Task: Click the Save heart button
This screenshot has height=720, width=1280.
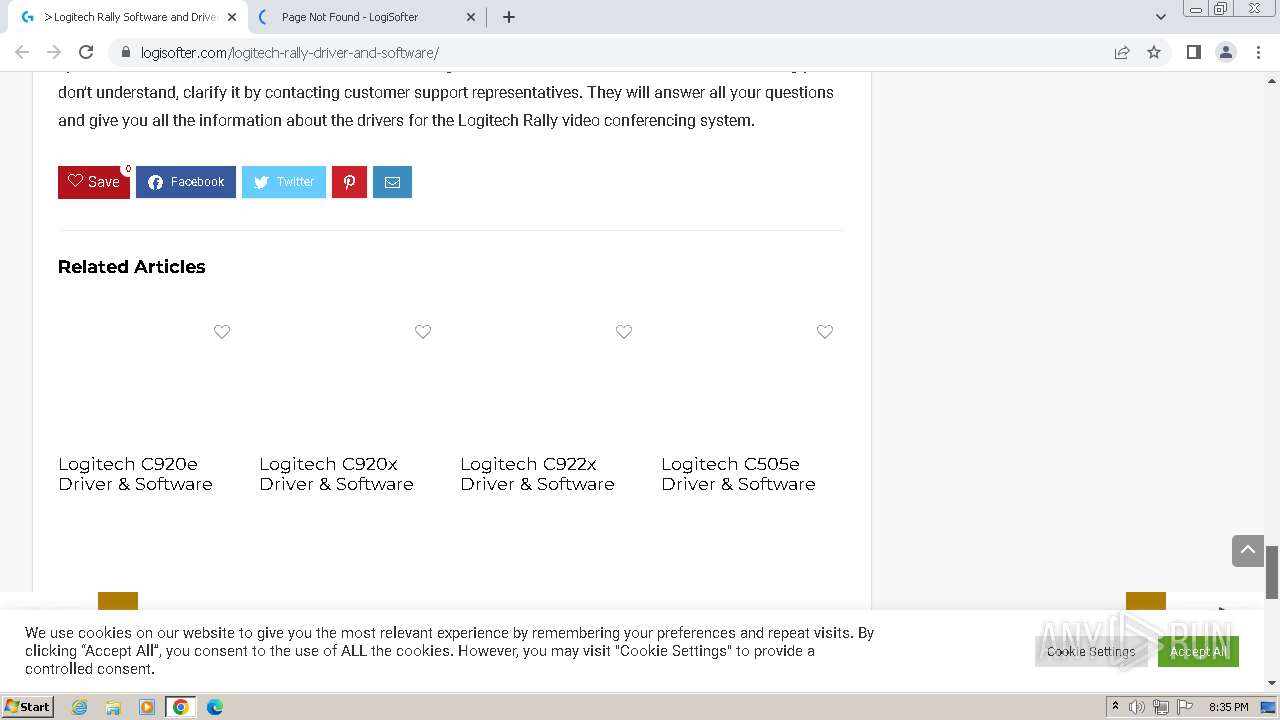Action: pyautogui.click(x=94, y=182)
